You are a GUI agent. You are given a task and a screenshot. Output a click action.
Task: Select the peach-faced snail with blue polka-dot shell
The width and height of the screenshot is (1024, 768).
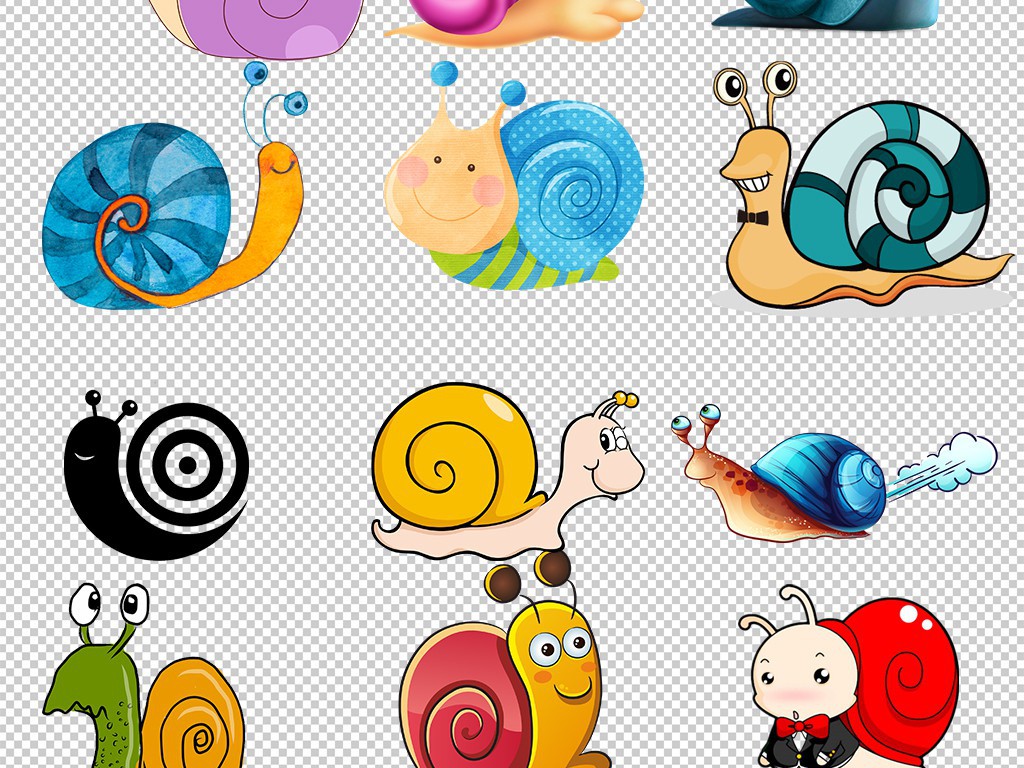point(515,176)
